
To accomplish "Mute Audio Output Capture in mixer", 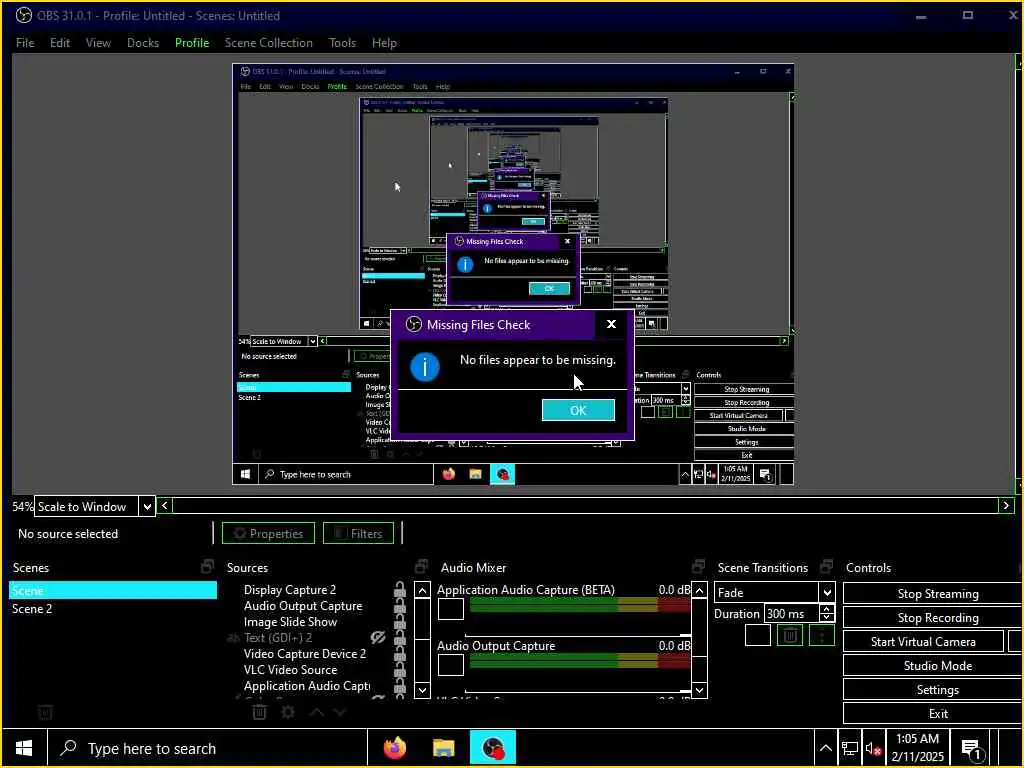I will [x=451, y=665].
